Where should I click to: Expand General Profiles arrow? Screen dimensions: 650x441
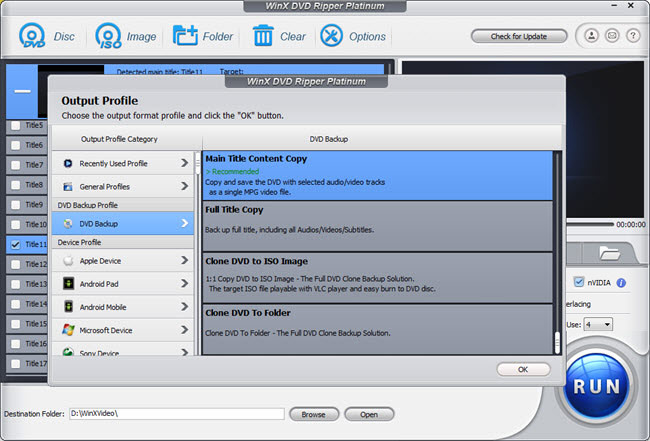pos(185,187)
